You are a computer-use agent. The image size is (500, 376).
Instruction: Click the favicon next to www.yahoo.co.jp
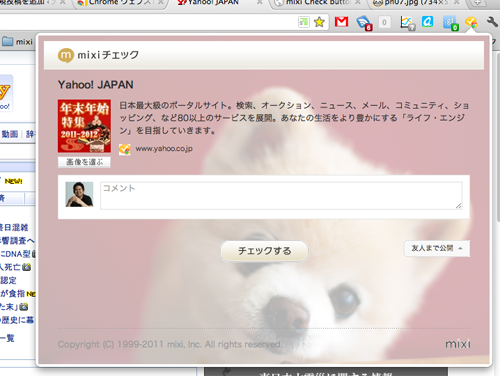coord(125,149)
